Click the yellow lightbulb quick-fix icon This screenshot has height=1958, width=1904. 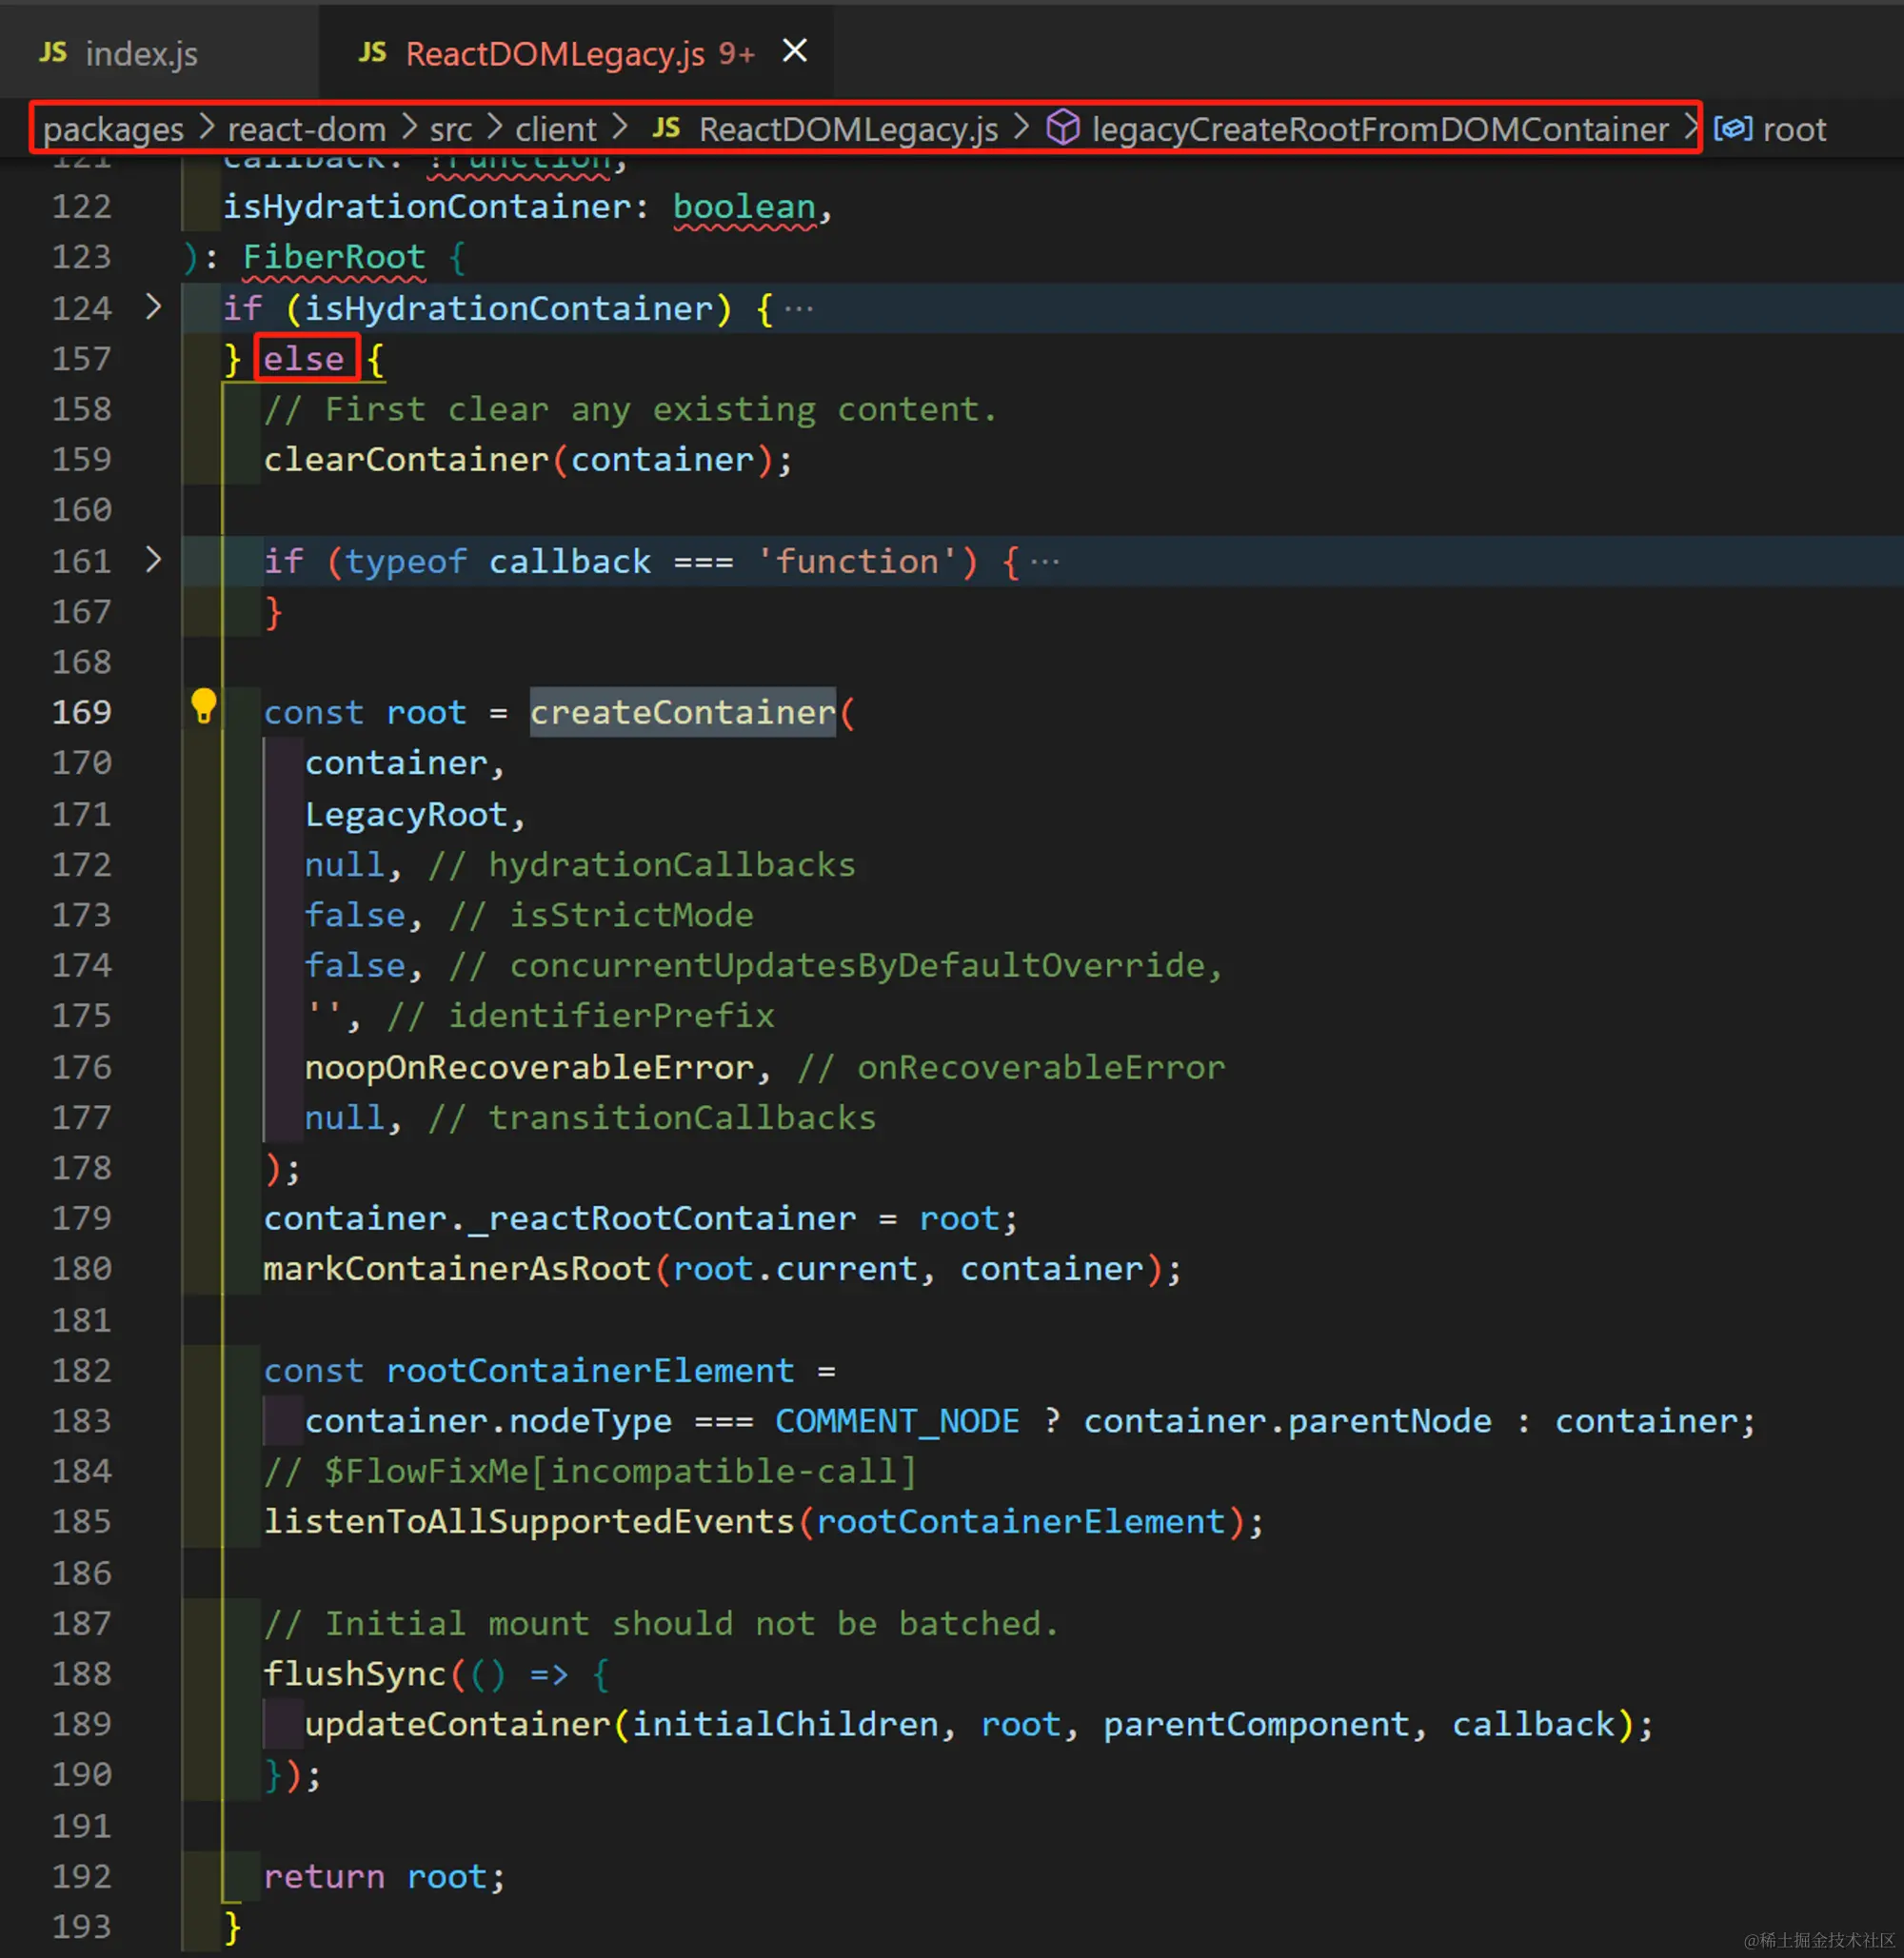pos(203,706)
